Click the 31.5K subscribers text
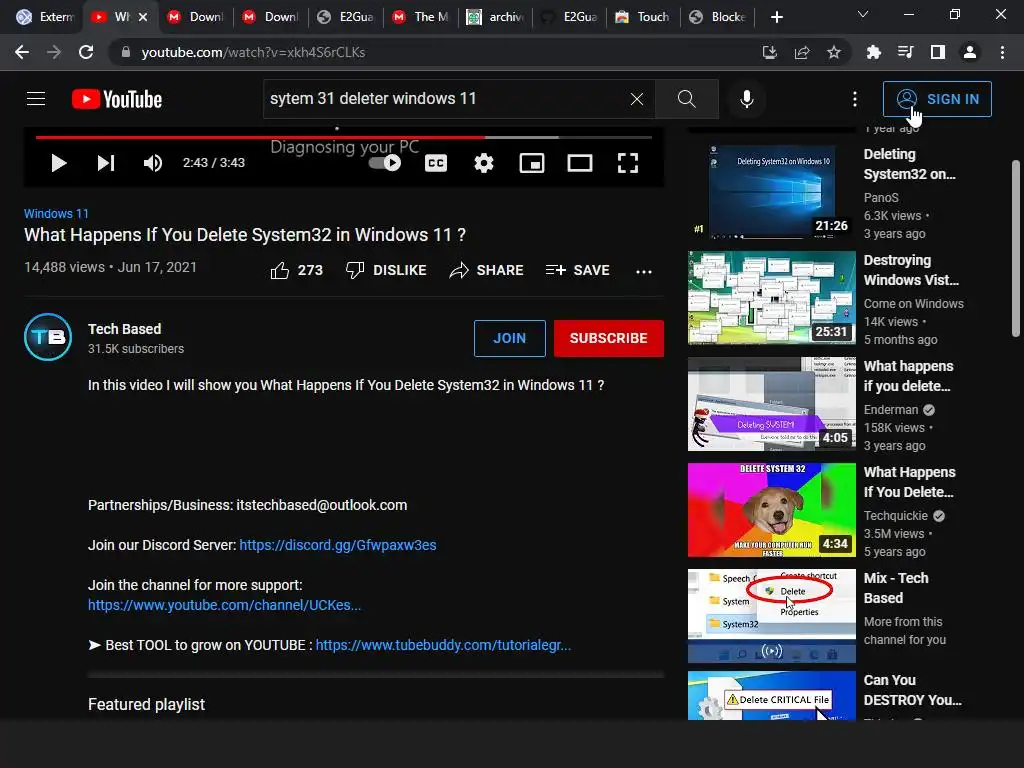Viewport: 1024px width, 768px height. 136,349
